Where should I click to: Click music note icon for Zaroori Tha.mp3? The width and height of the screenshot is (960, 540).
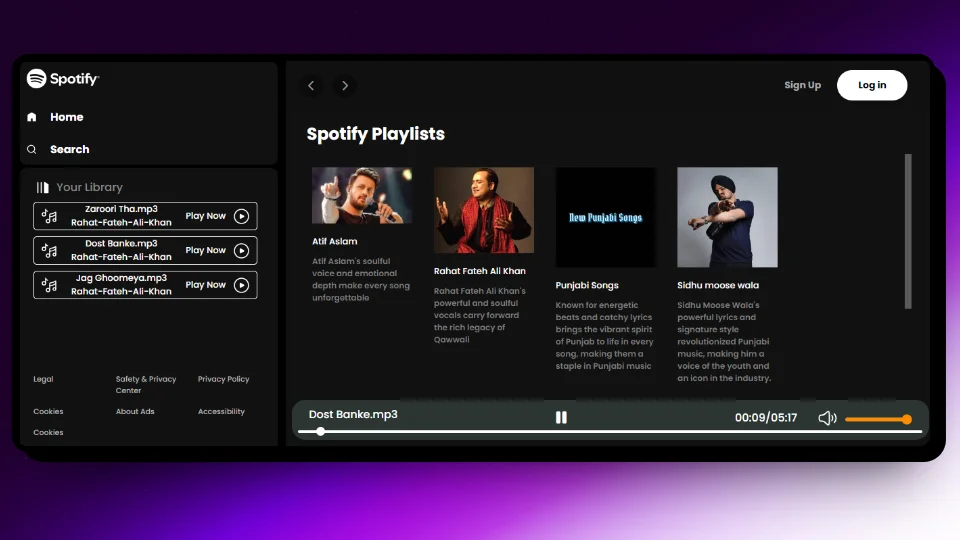49,216
